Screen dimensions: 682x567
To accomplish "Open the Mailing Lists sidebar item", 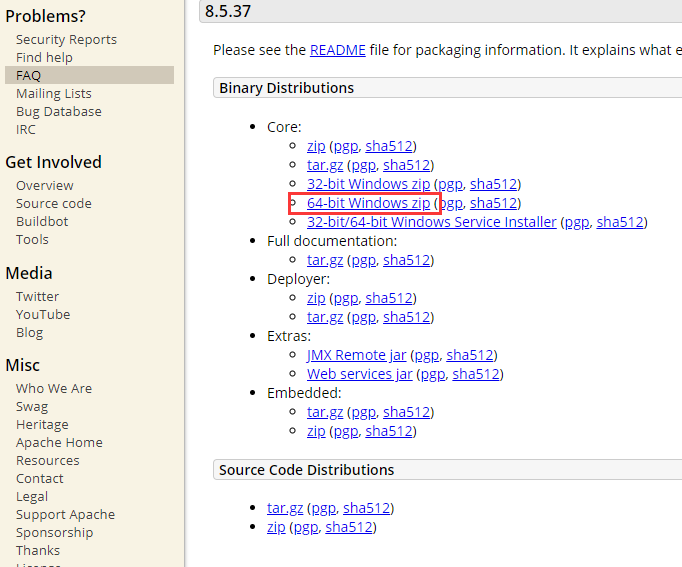I will point(53,93).
